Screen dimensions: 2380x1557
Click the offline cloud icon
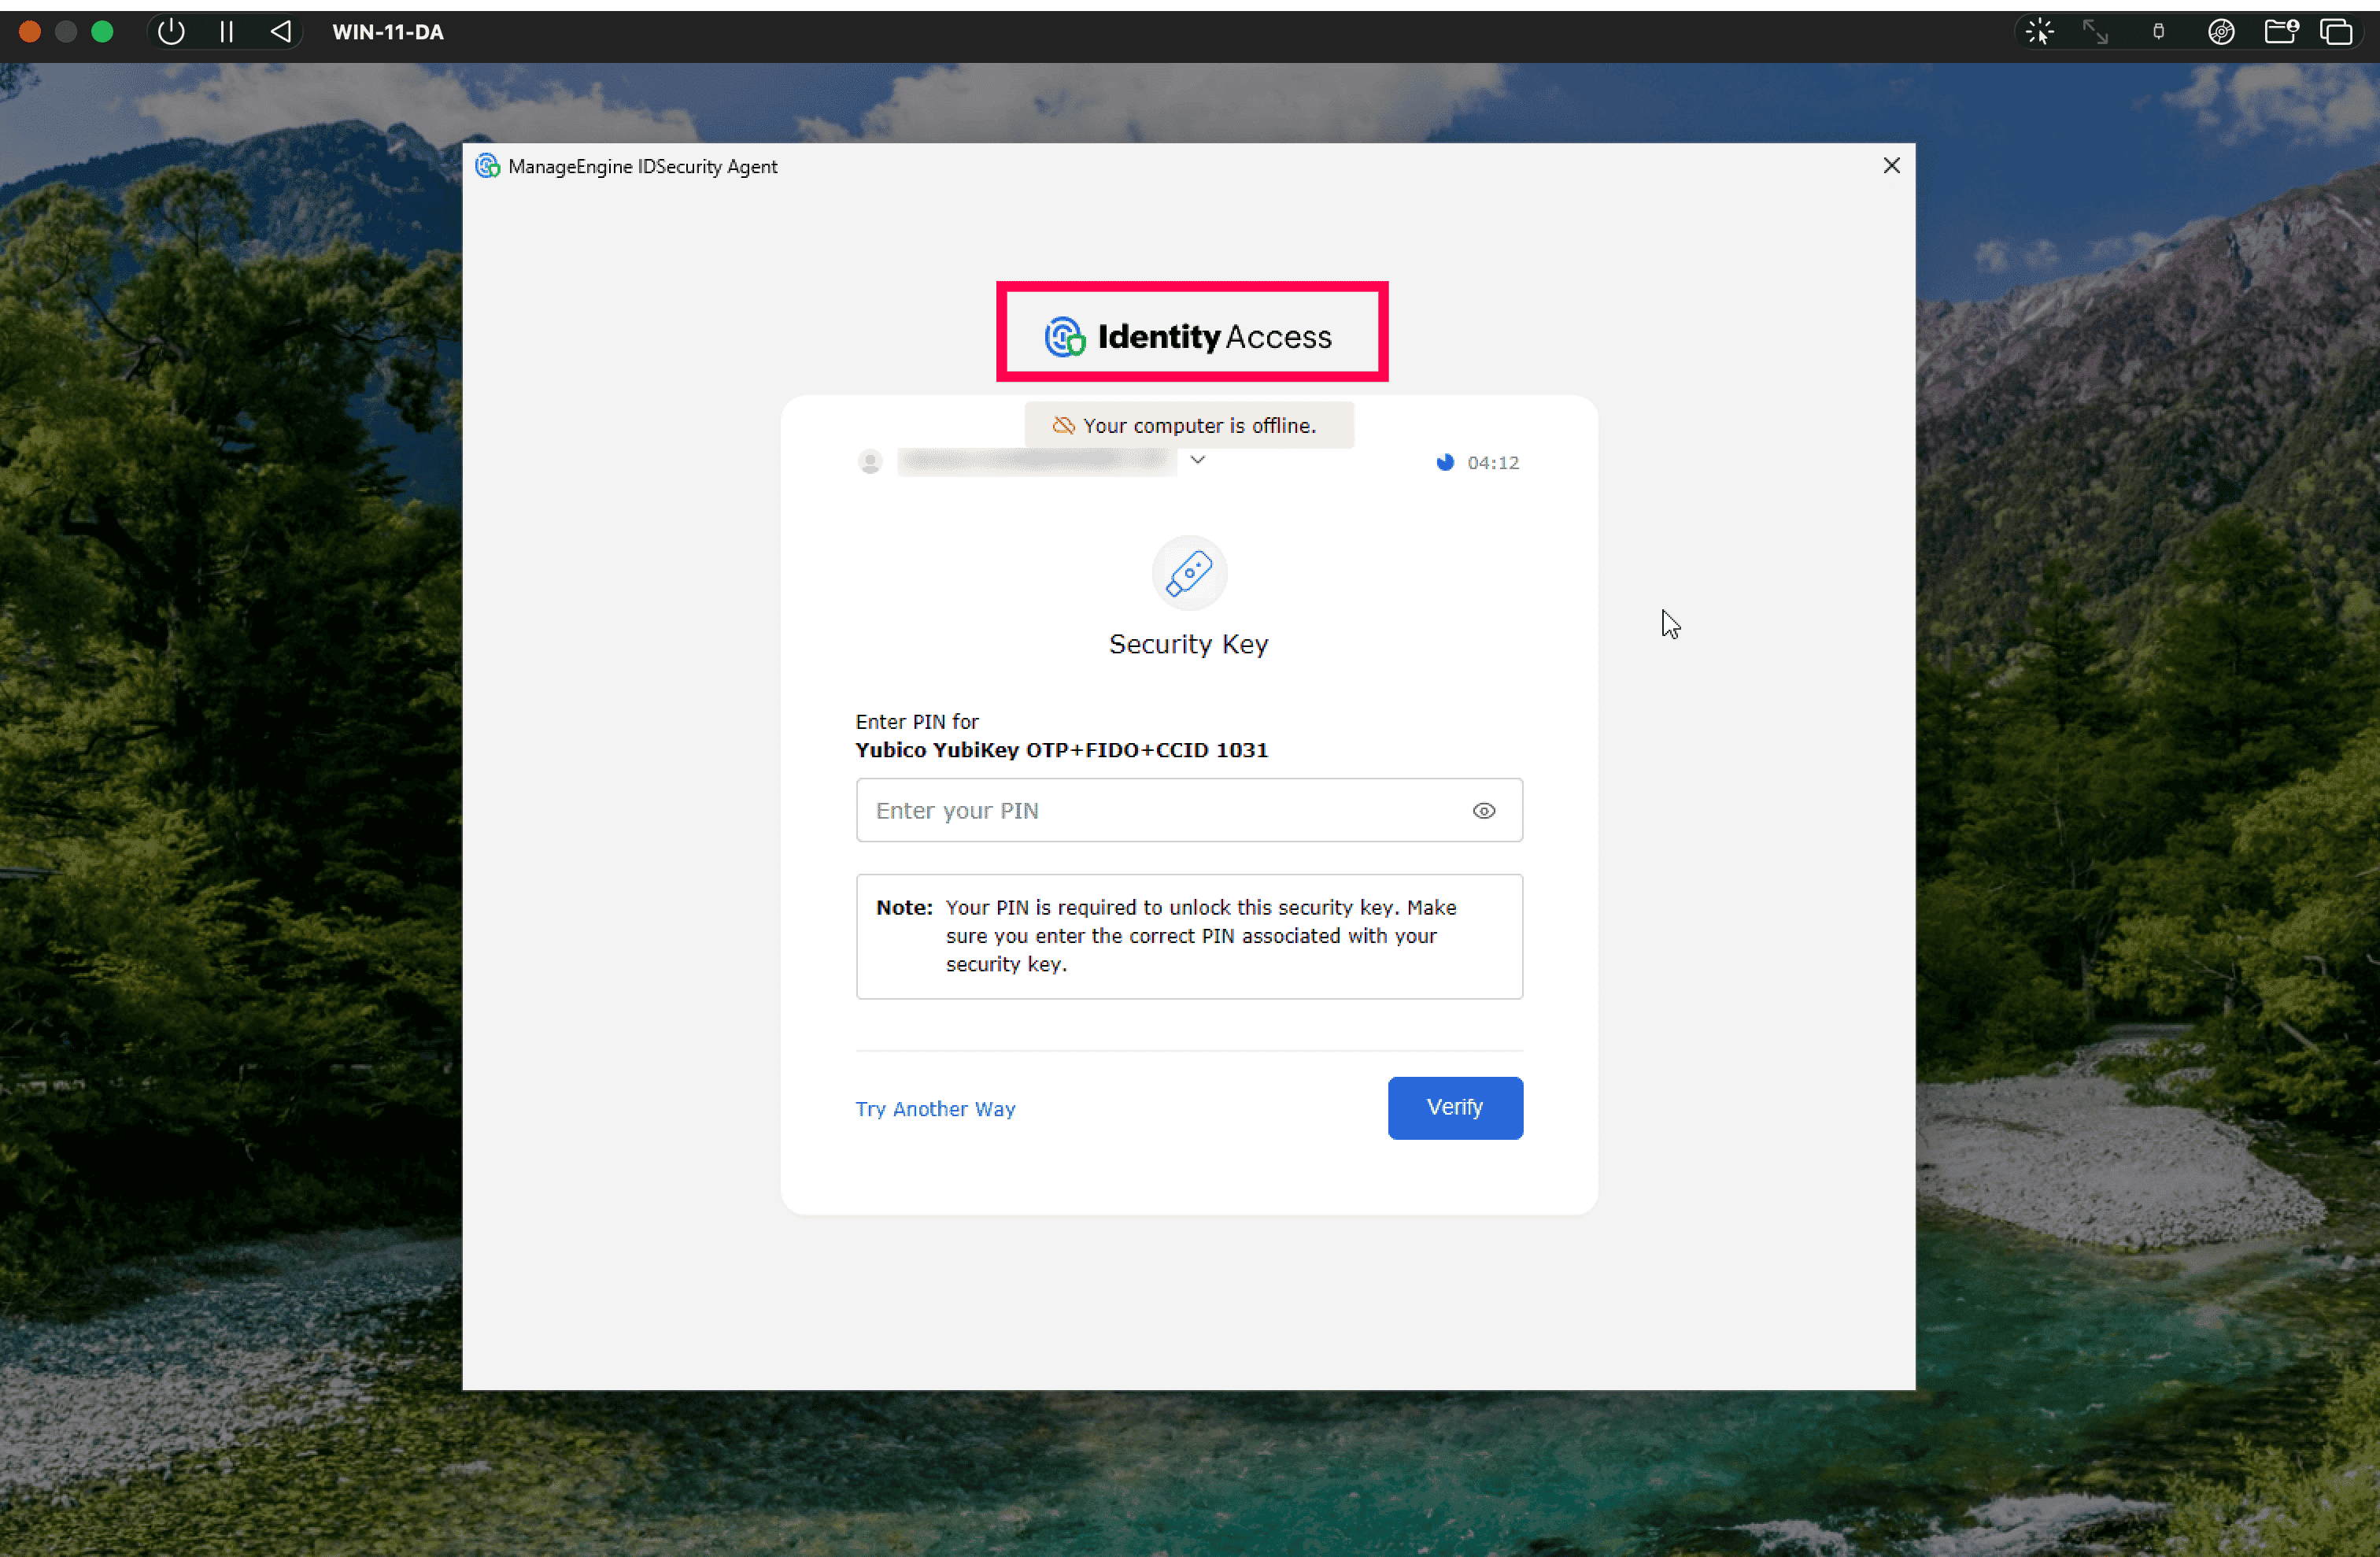[1063, 425]
